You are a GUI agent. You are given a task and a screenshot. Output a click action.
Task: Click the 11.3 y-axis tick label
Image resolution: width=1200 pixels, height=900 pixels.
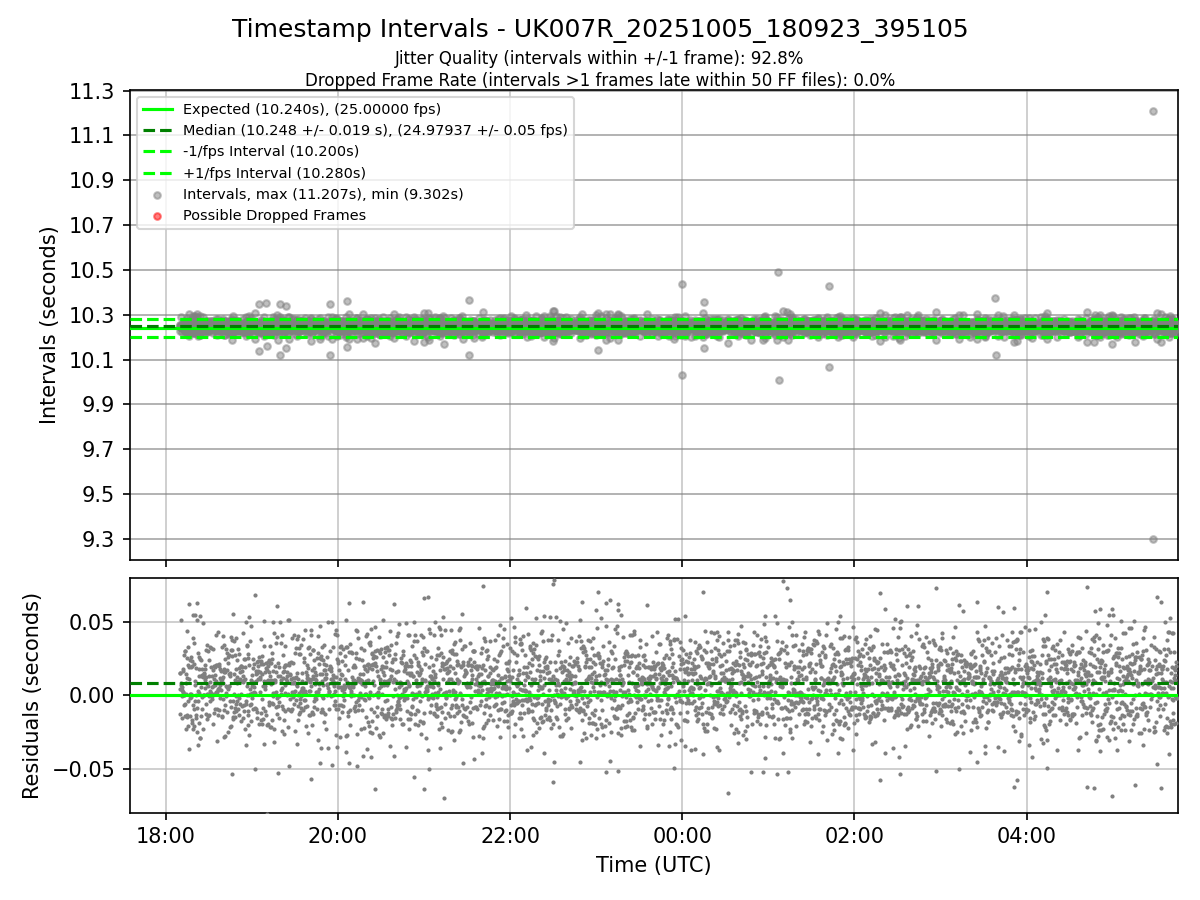[94, 91]
